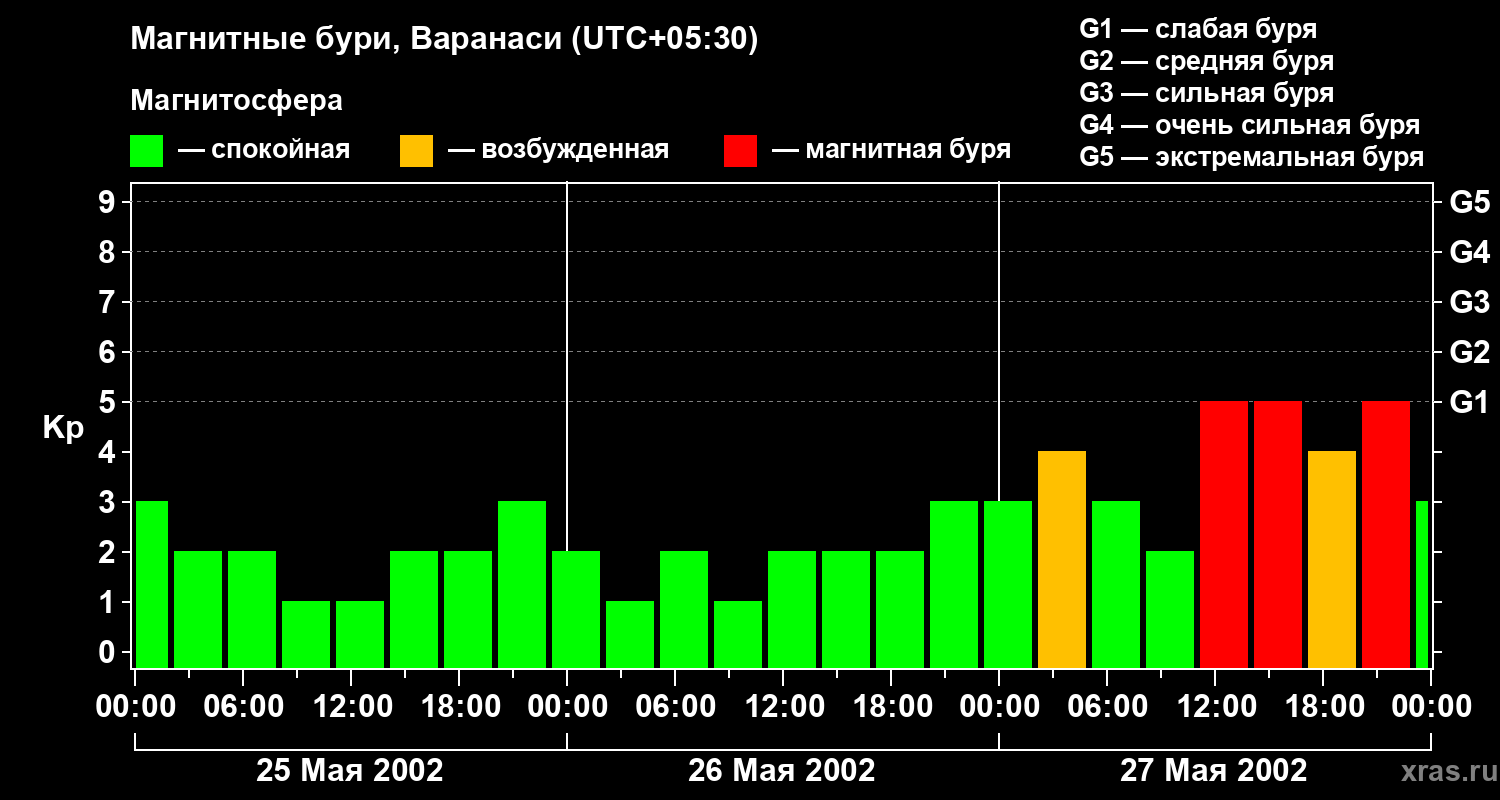Click the 'G2 — средняя буря' description line
Image resolution: width=1500 pixels, height=800 pixels.
coord(1207,61)
